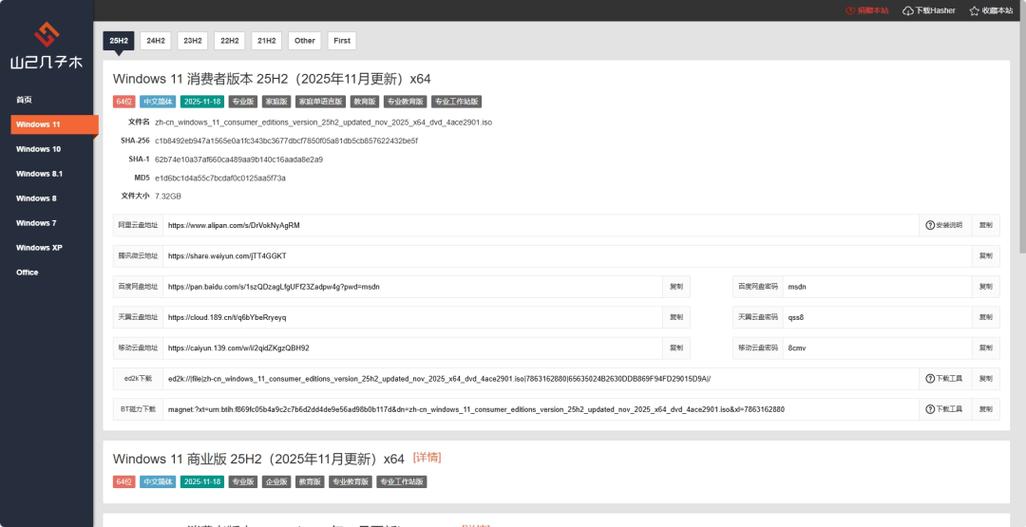This screenshot has height=527, width=1026.
Task: Switch to the 23H2 tab
Action: point(192,41)
